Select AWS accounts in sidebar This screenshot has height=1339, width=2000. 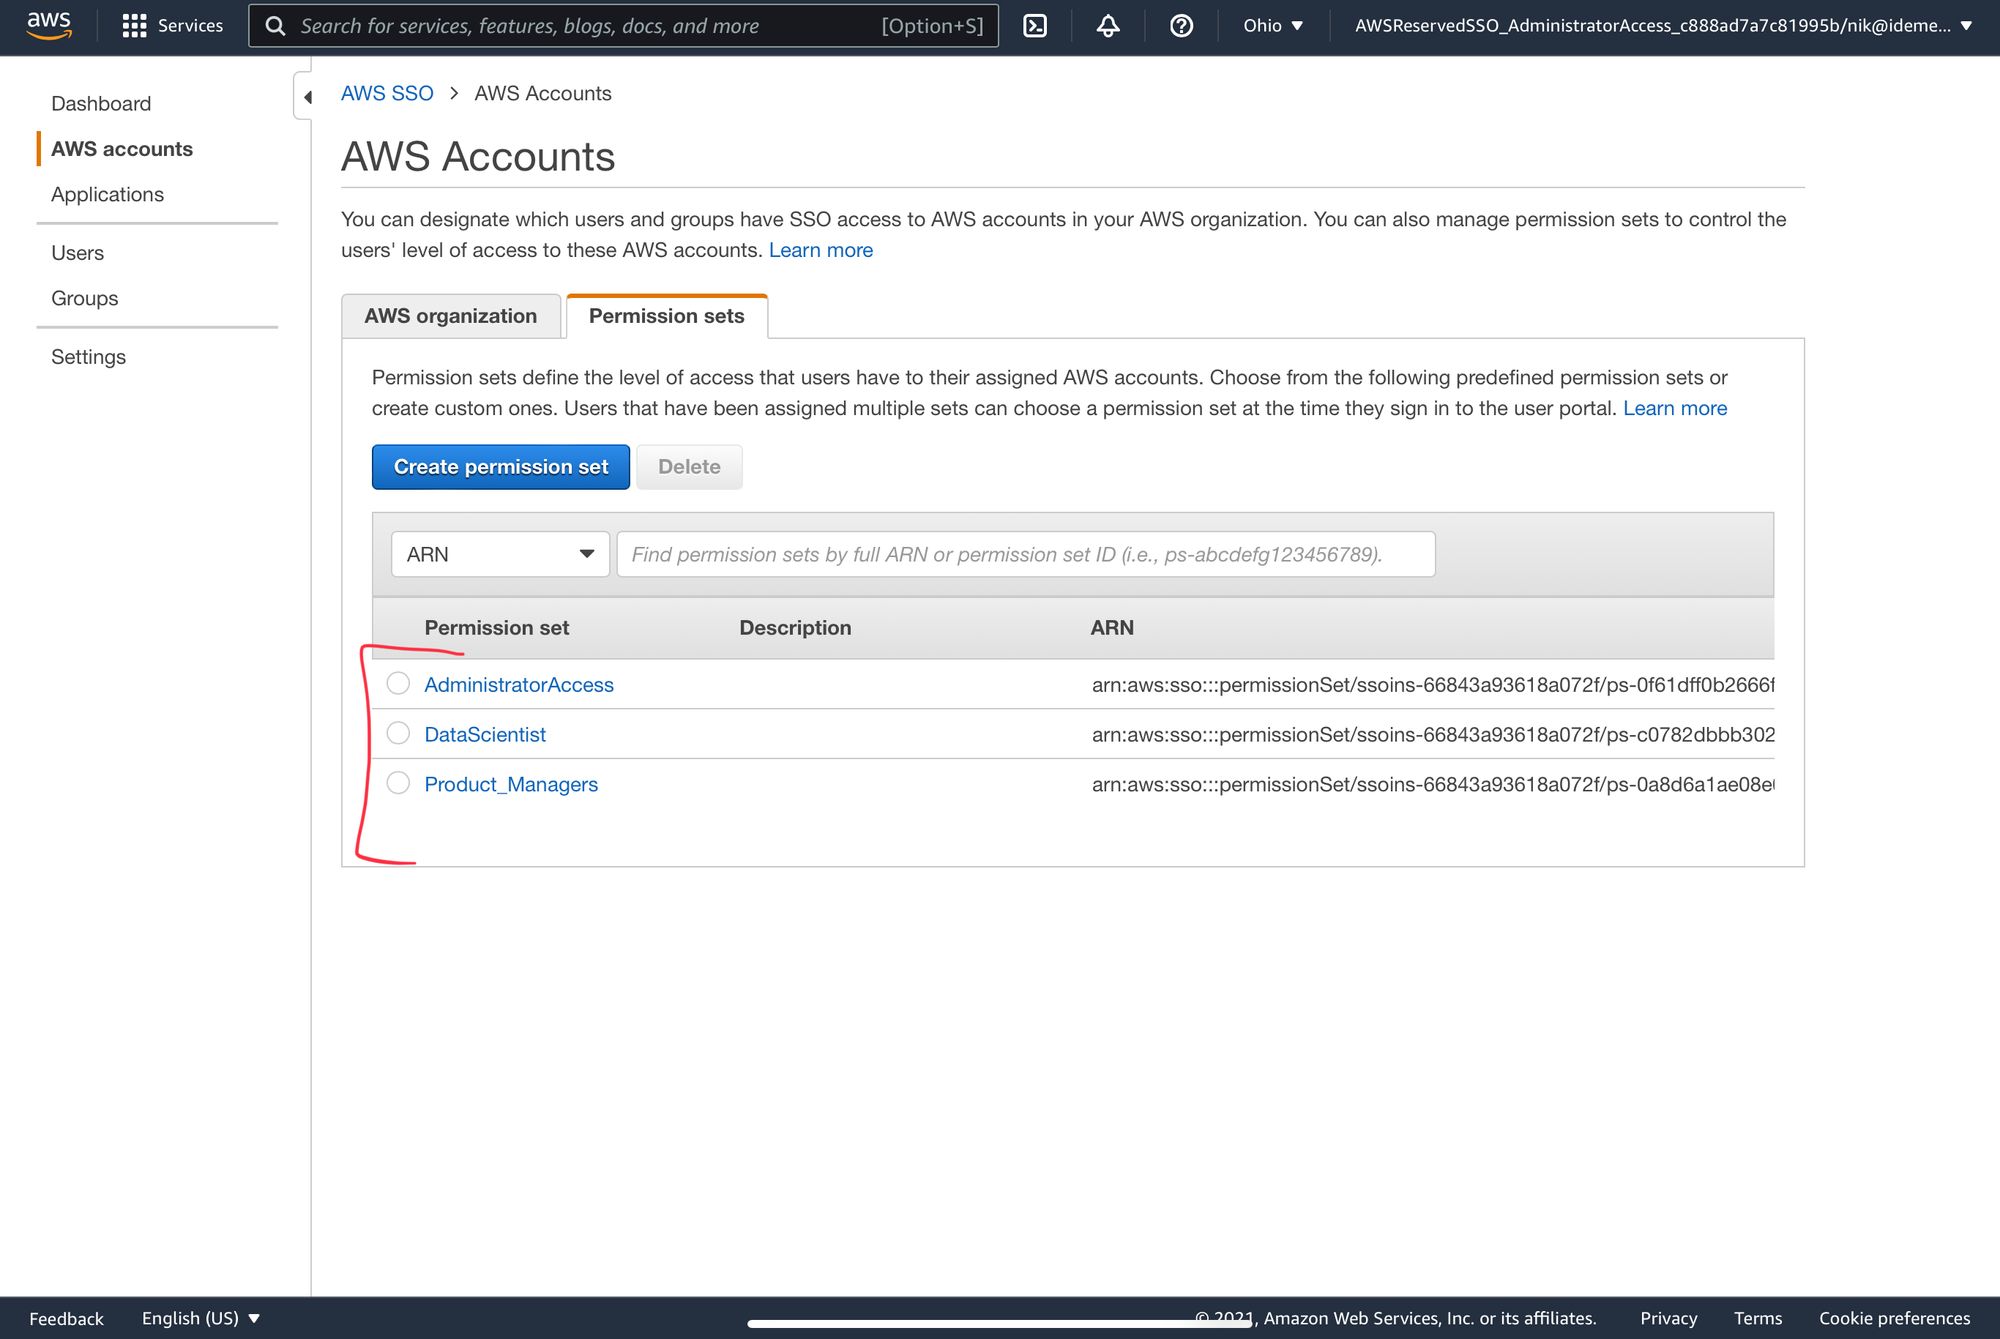click(122, 149)
